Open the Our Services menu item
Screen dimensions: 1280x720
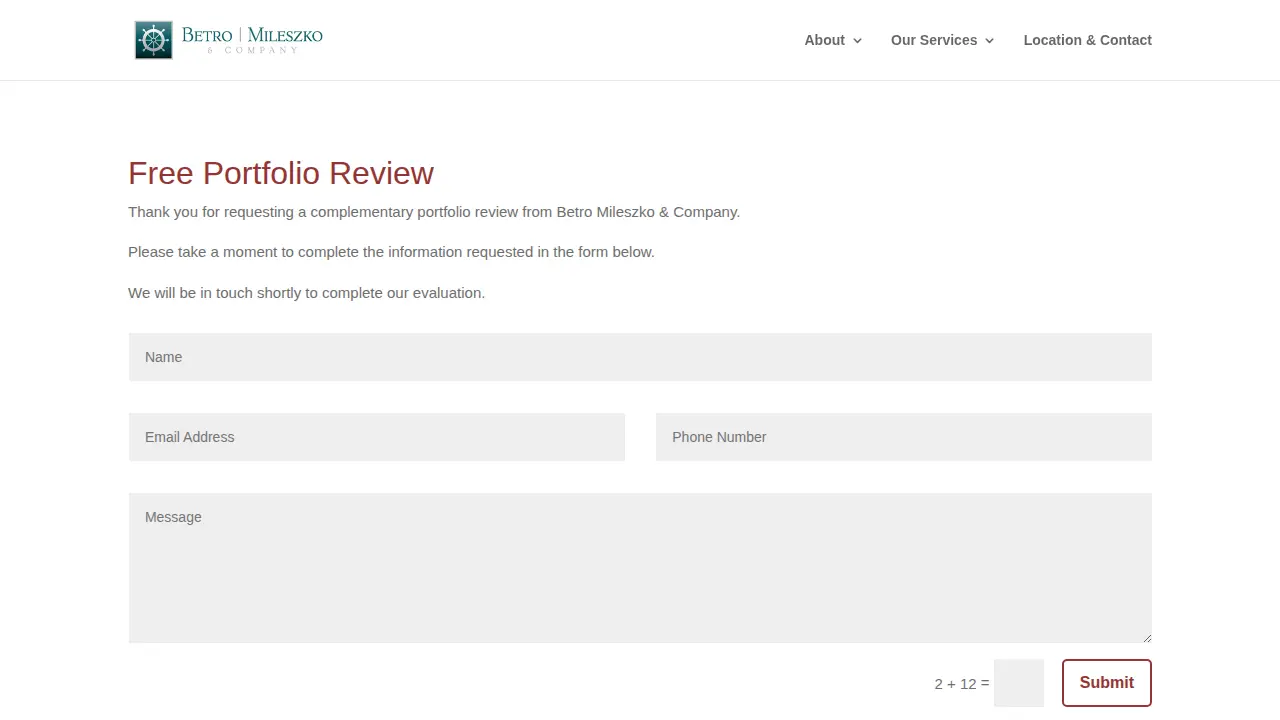tap(934, 40)
